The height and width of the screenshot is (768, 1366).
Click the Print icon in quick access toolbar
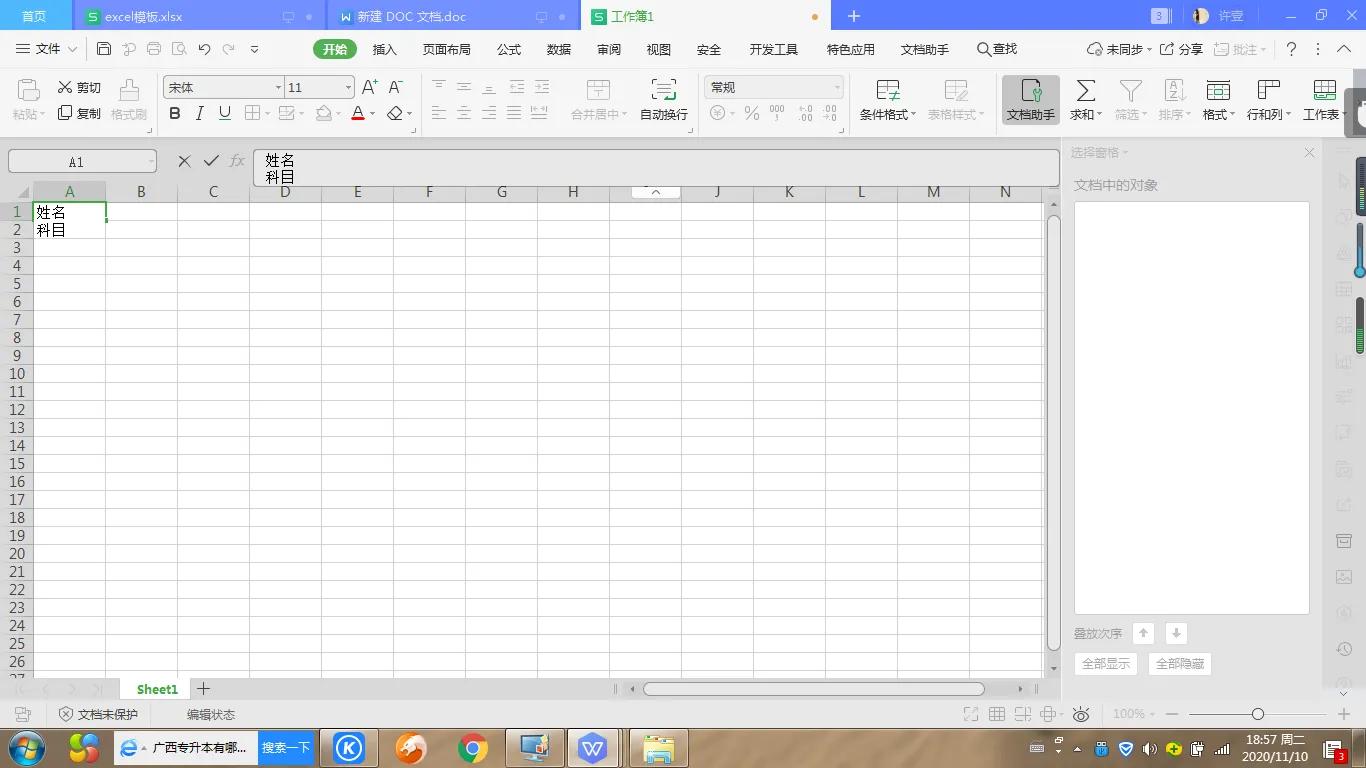154,49
